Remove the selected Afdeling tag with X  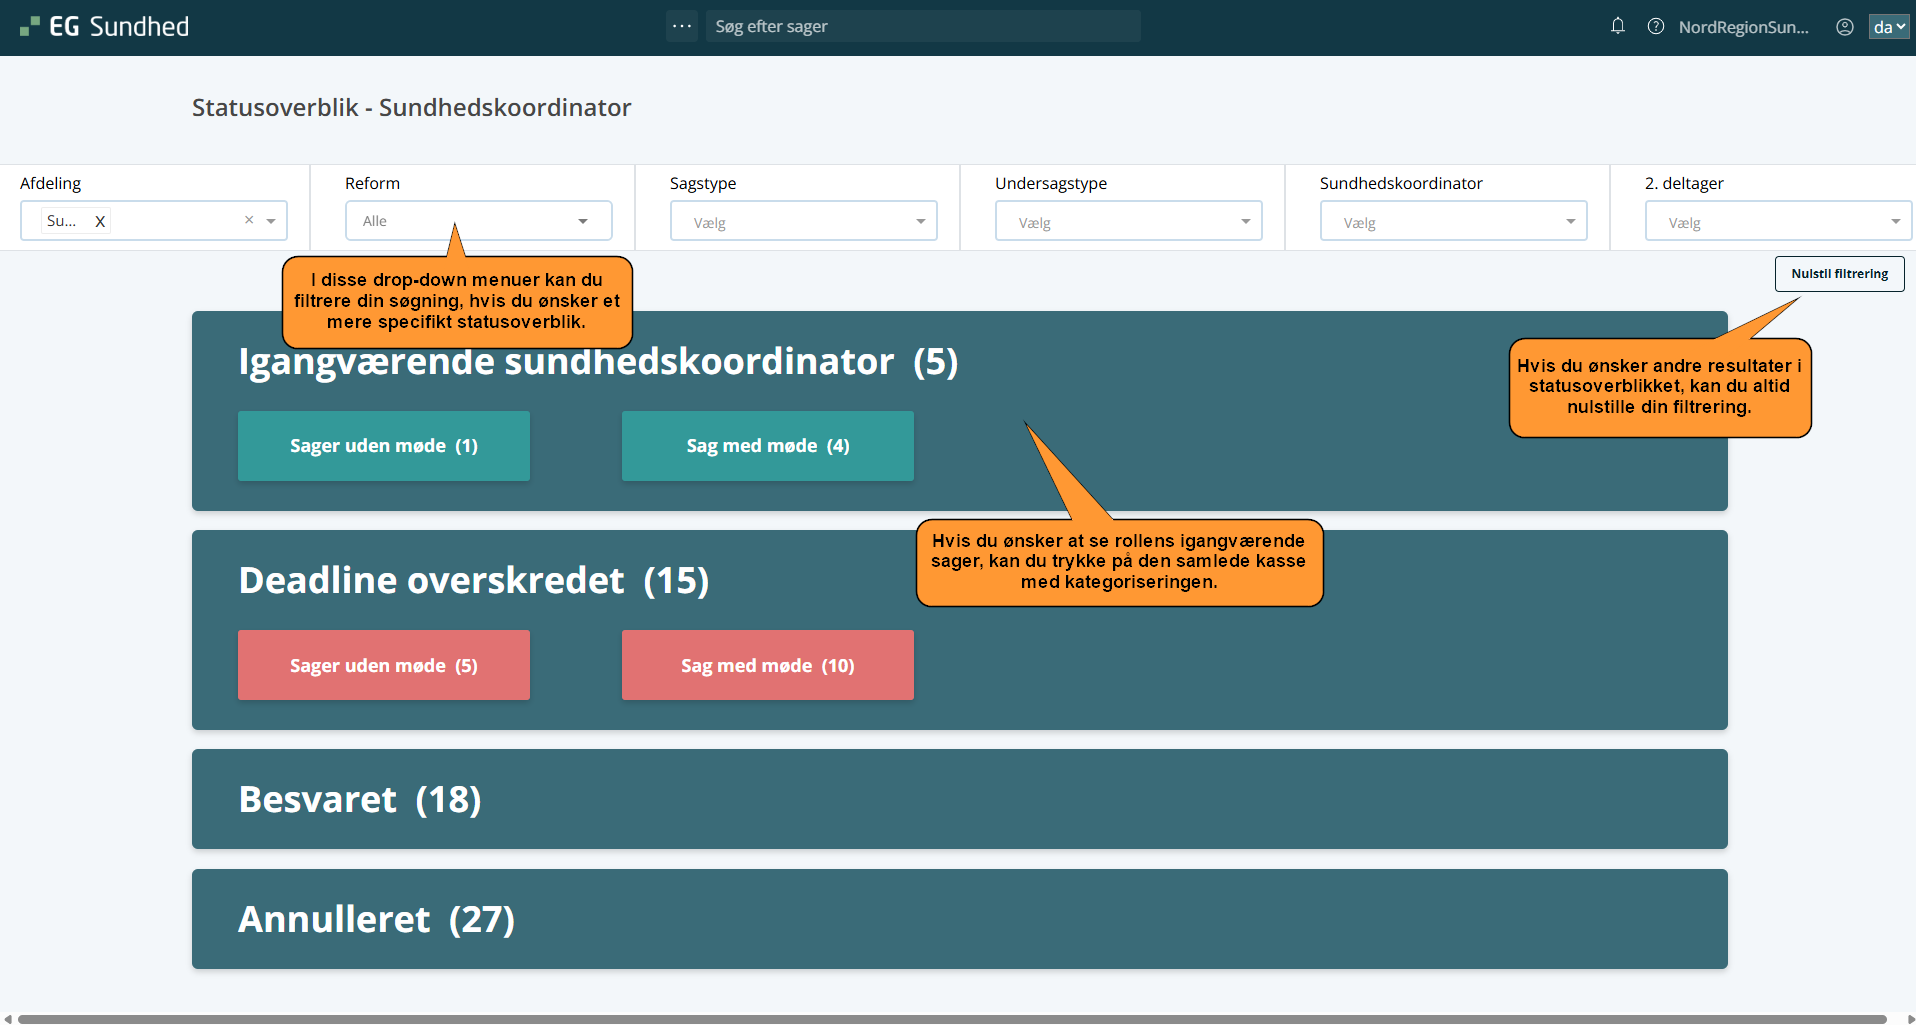(x=100, y=222)
